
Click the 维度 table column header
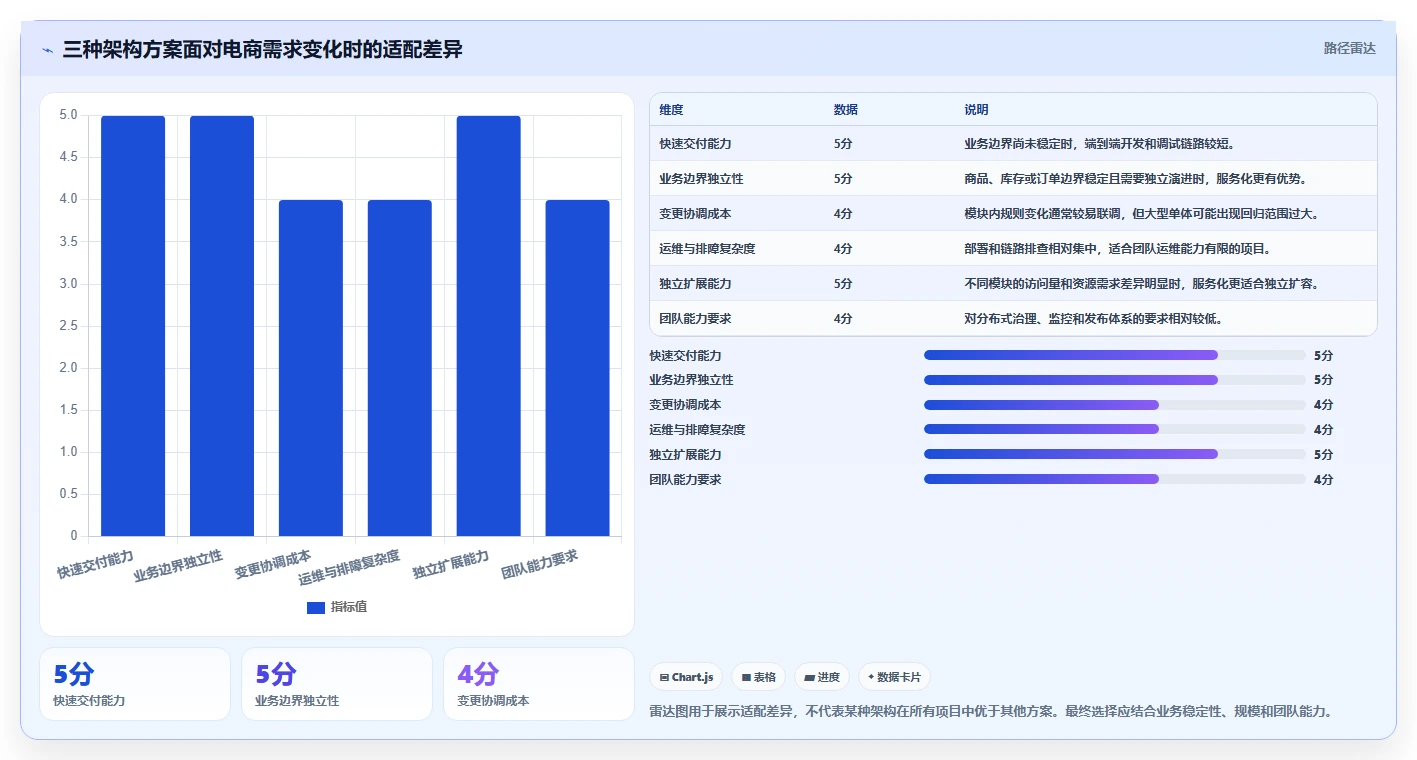(671, 110)
